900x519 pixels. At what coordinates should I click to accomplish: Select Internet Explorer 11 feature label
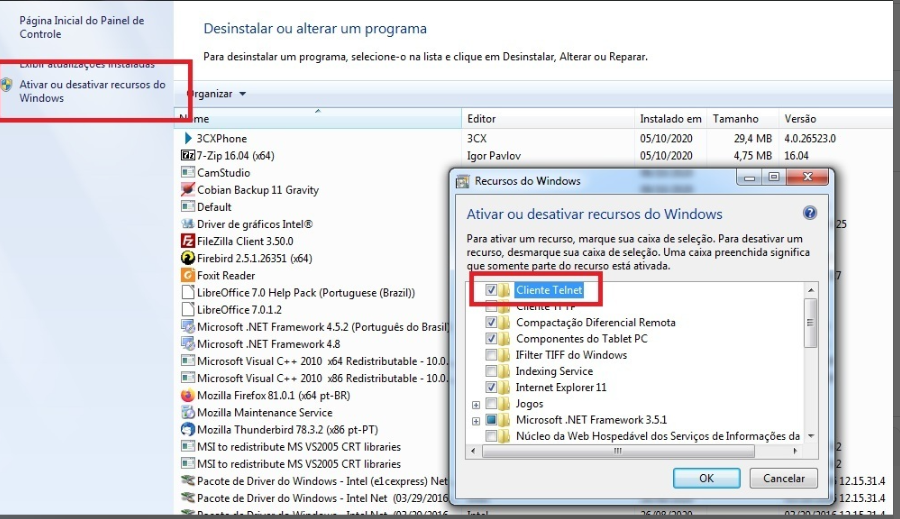[561, 388]
